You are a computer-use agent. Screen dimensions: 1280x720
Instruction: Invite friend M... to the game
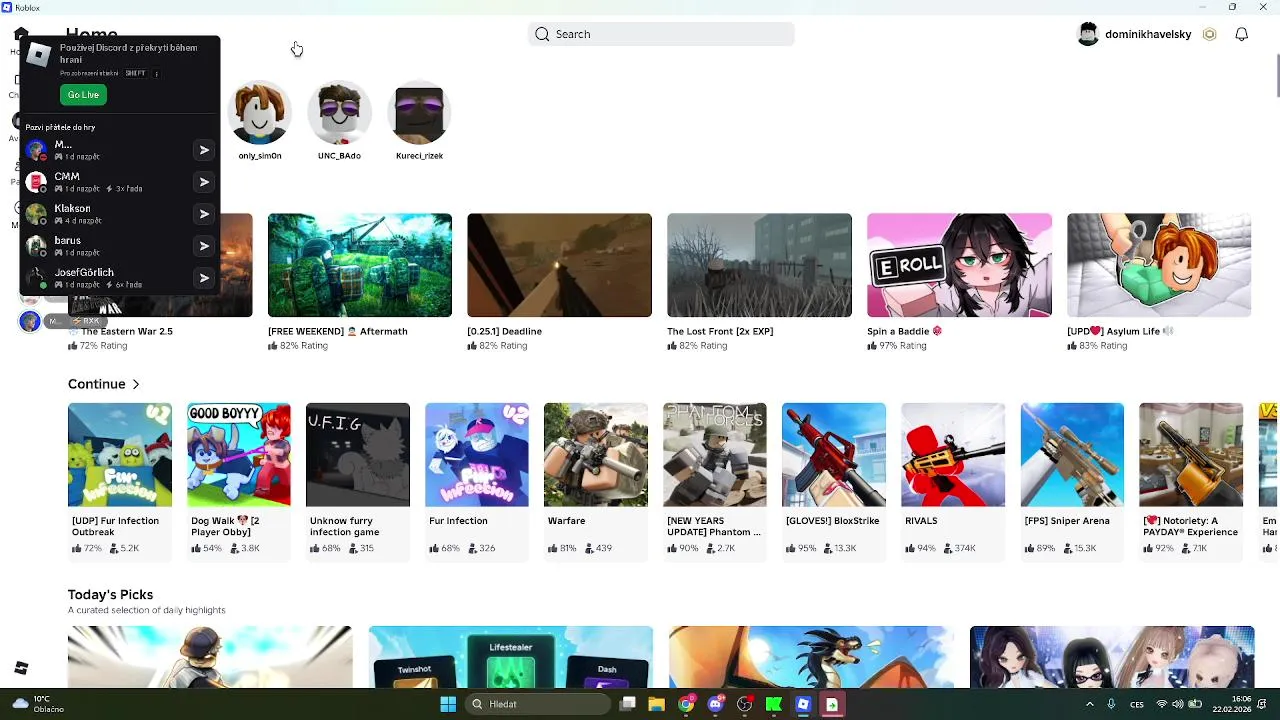point(204,150)
